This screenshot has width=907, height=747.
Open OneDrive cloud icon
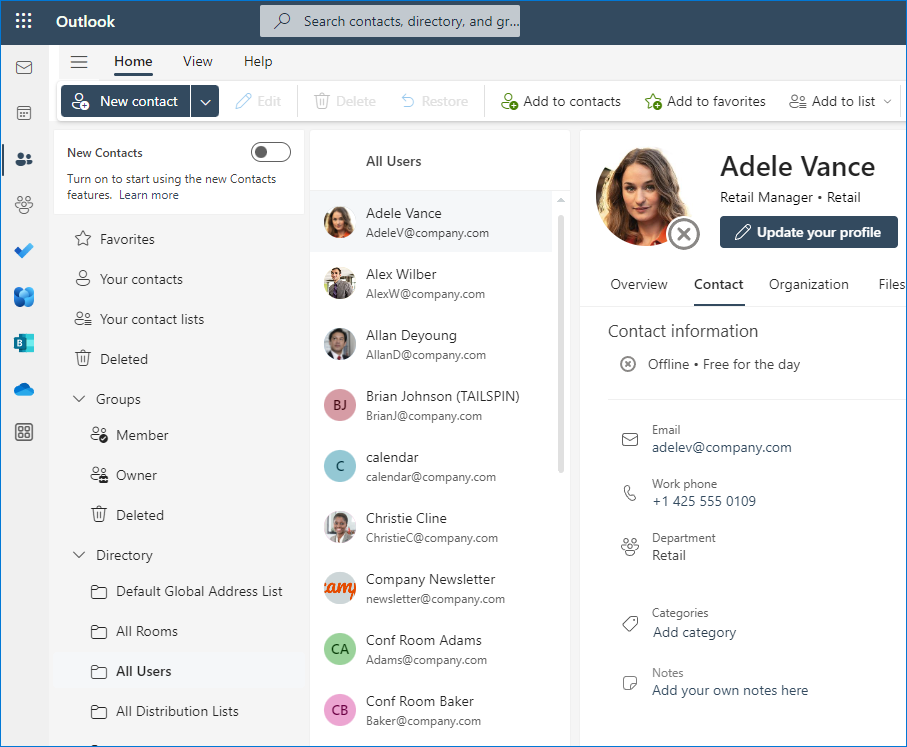click(24, 389)
